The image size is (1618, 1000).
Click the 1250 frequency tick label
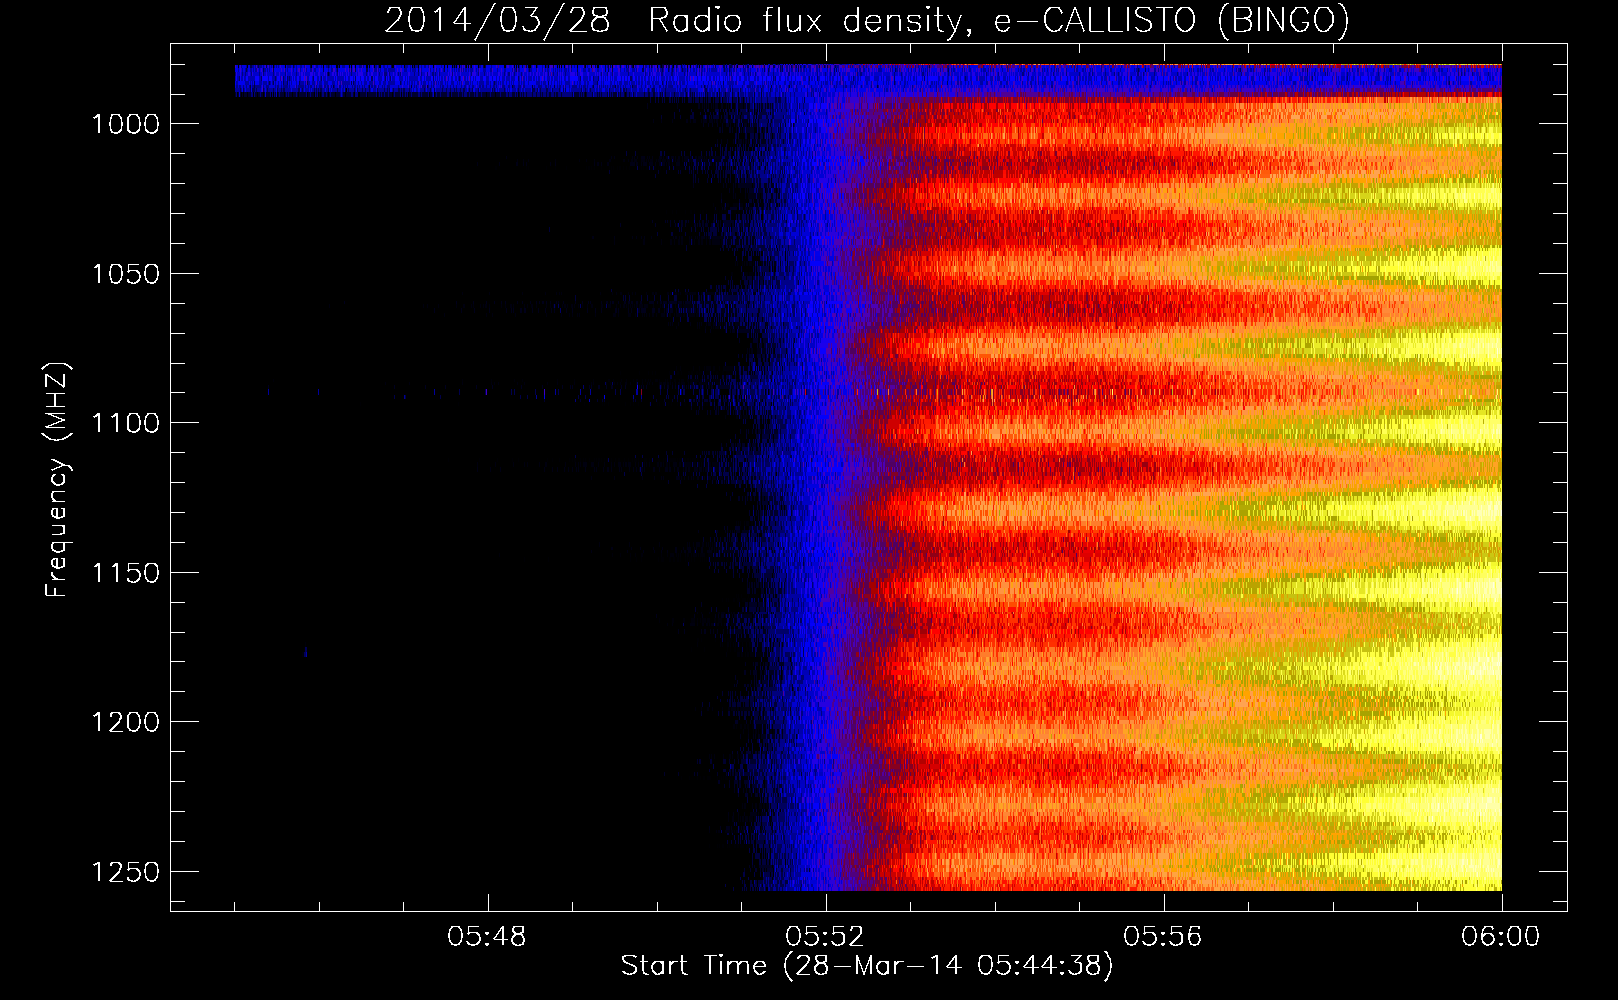tap(125, 872)
